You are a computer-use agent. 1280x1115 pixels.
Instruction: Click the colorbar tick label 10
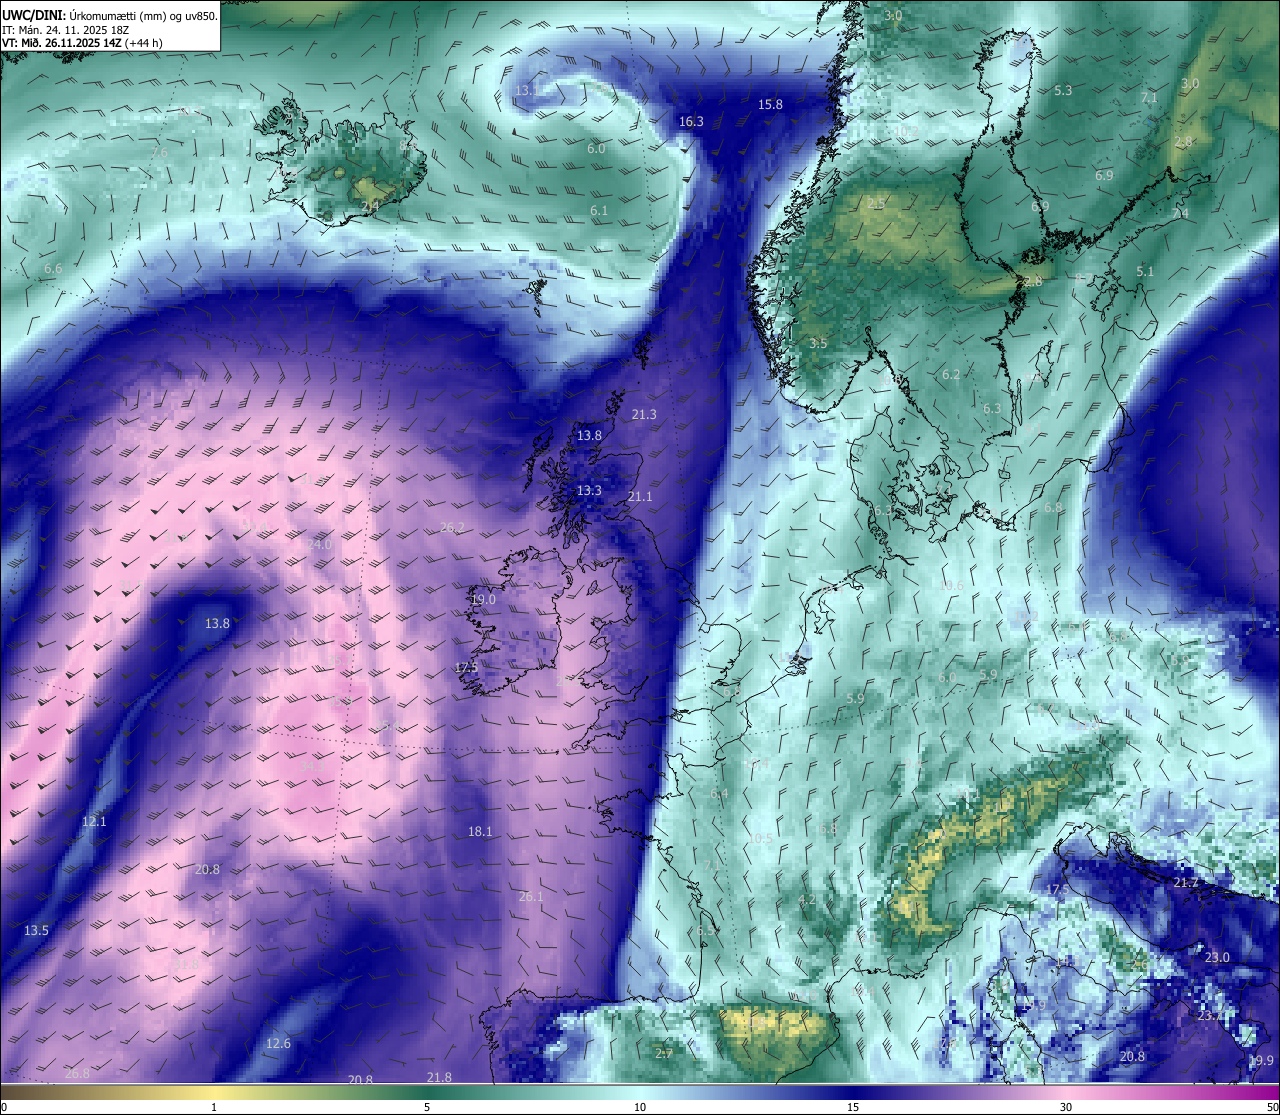pyautogui.click(x=640, y=1107)
